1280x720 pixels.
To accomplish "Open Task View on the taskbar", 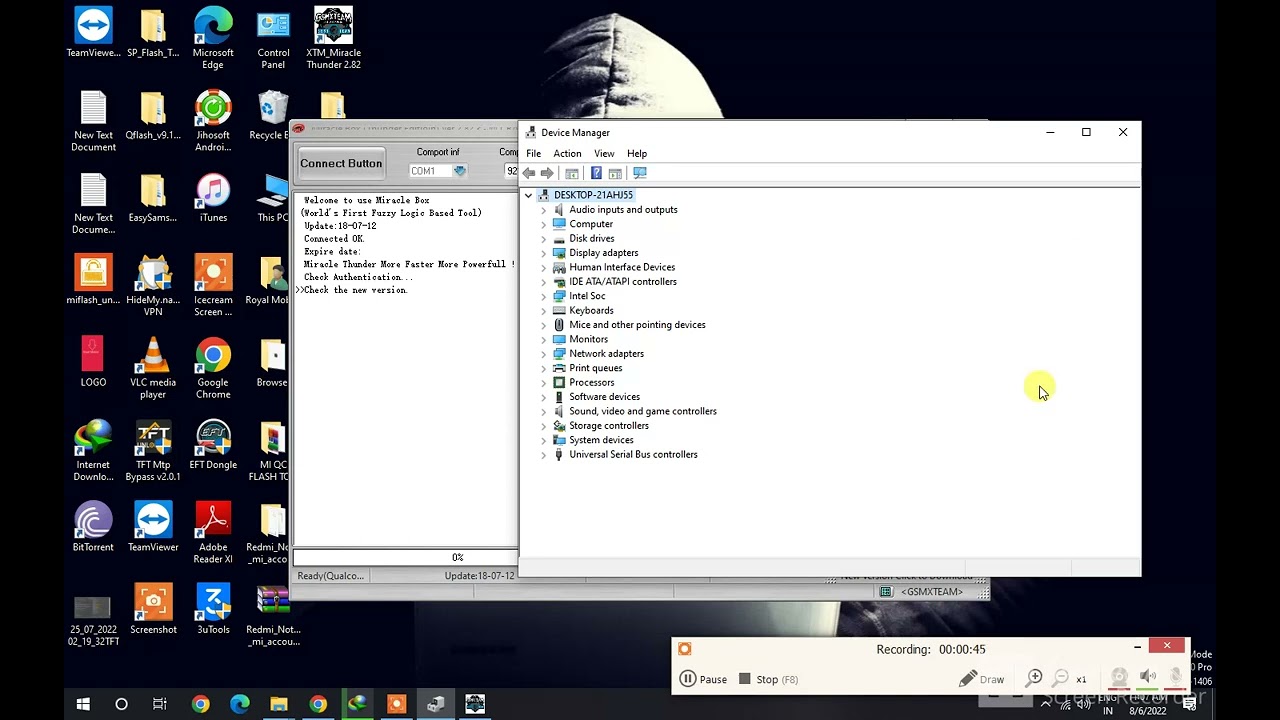I will tap(160, 705).
